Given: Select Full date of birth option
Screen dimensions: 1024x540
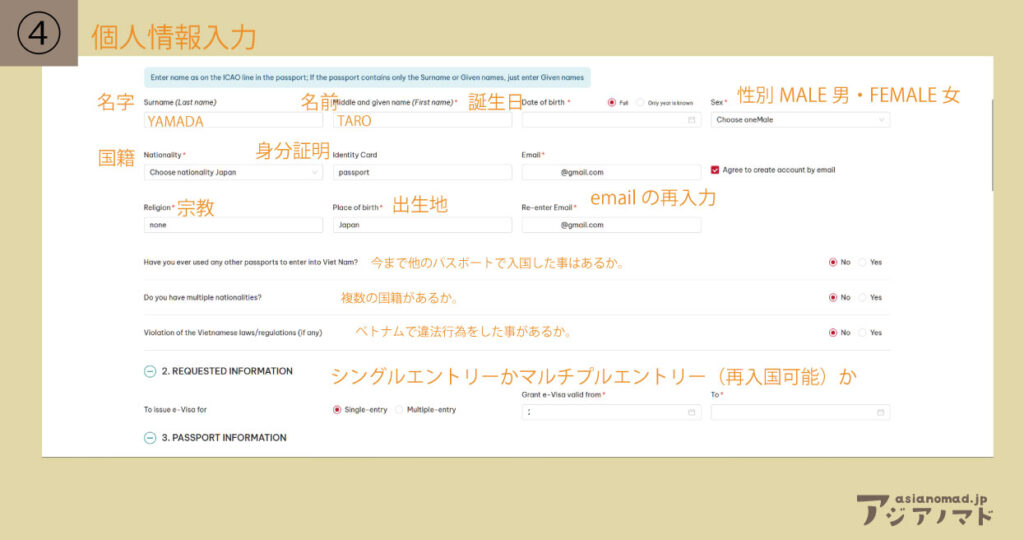Looking at the screenshot, I should point(611,102).
